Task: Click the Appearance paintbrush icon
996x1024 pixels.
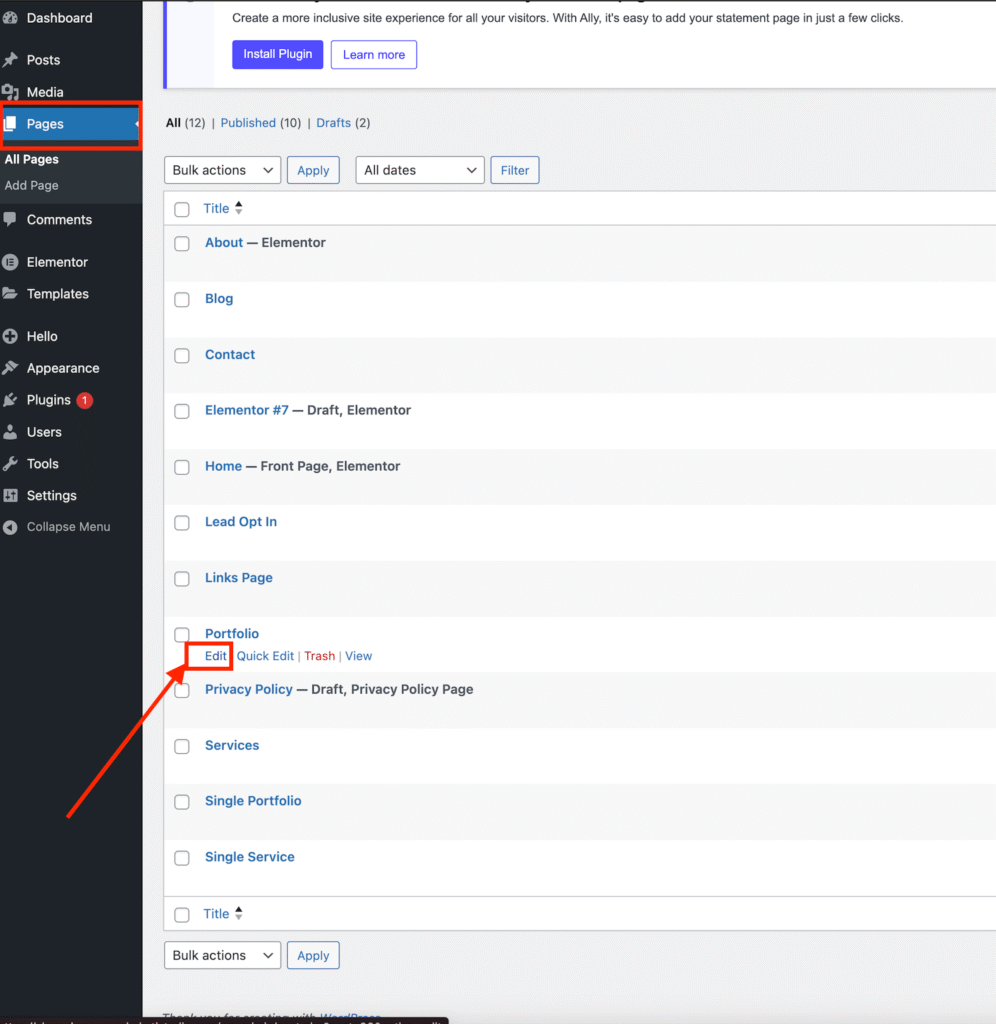Action: click(x=10, y=368)
